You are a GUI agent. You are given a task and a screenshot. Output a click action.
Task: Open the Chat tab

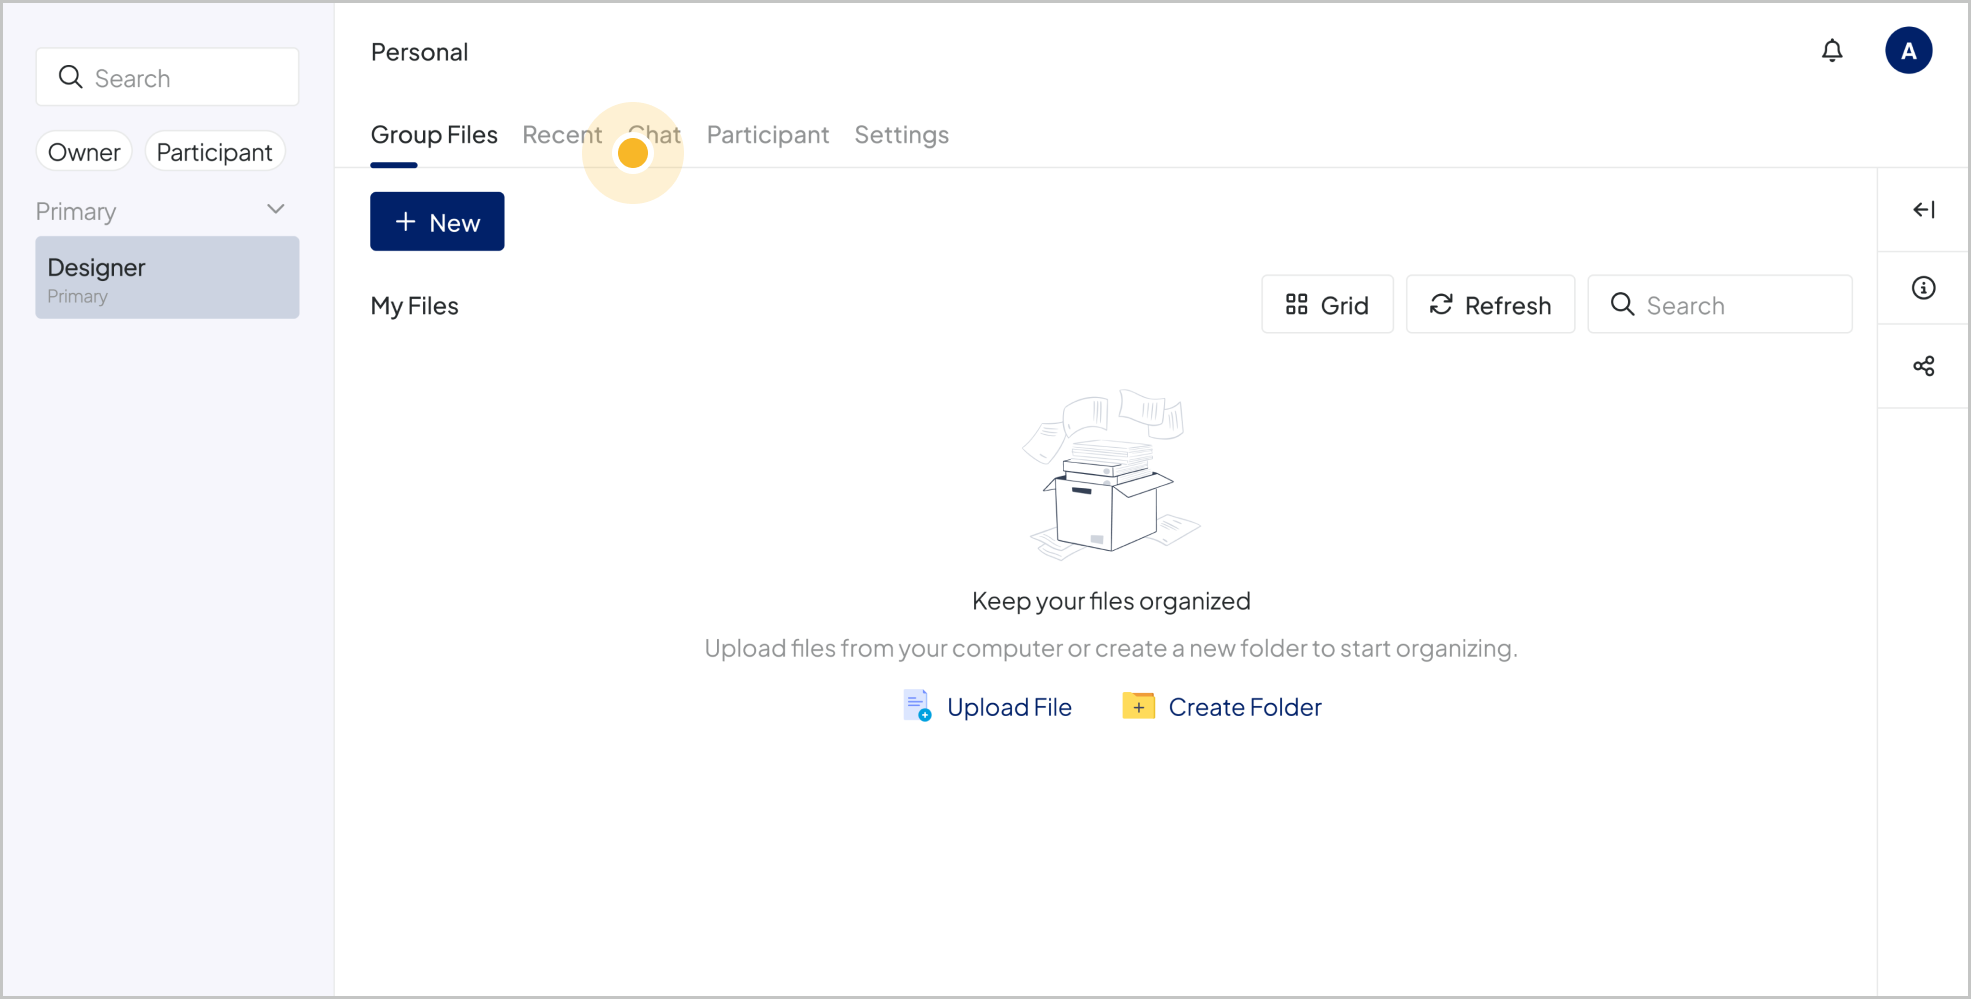(656, 135)
